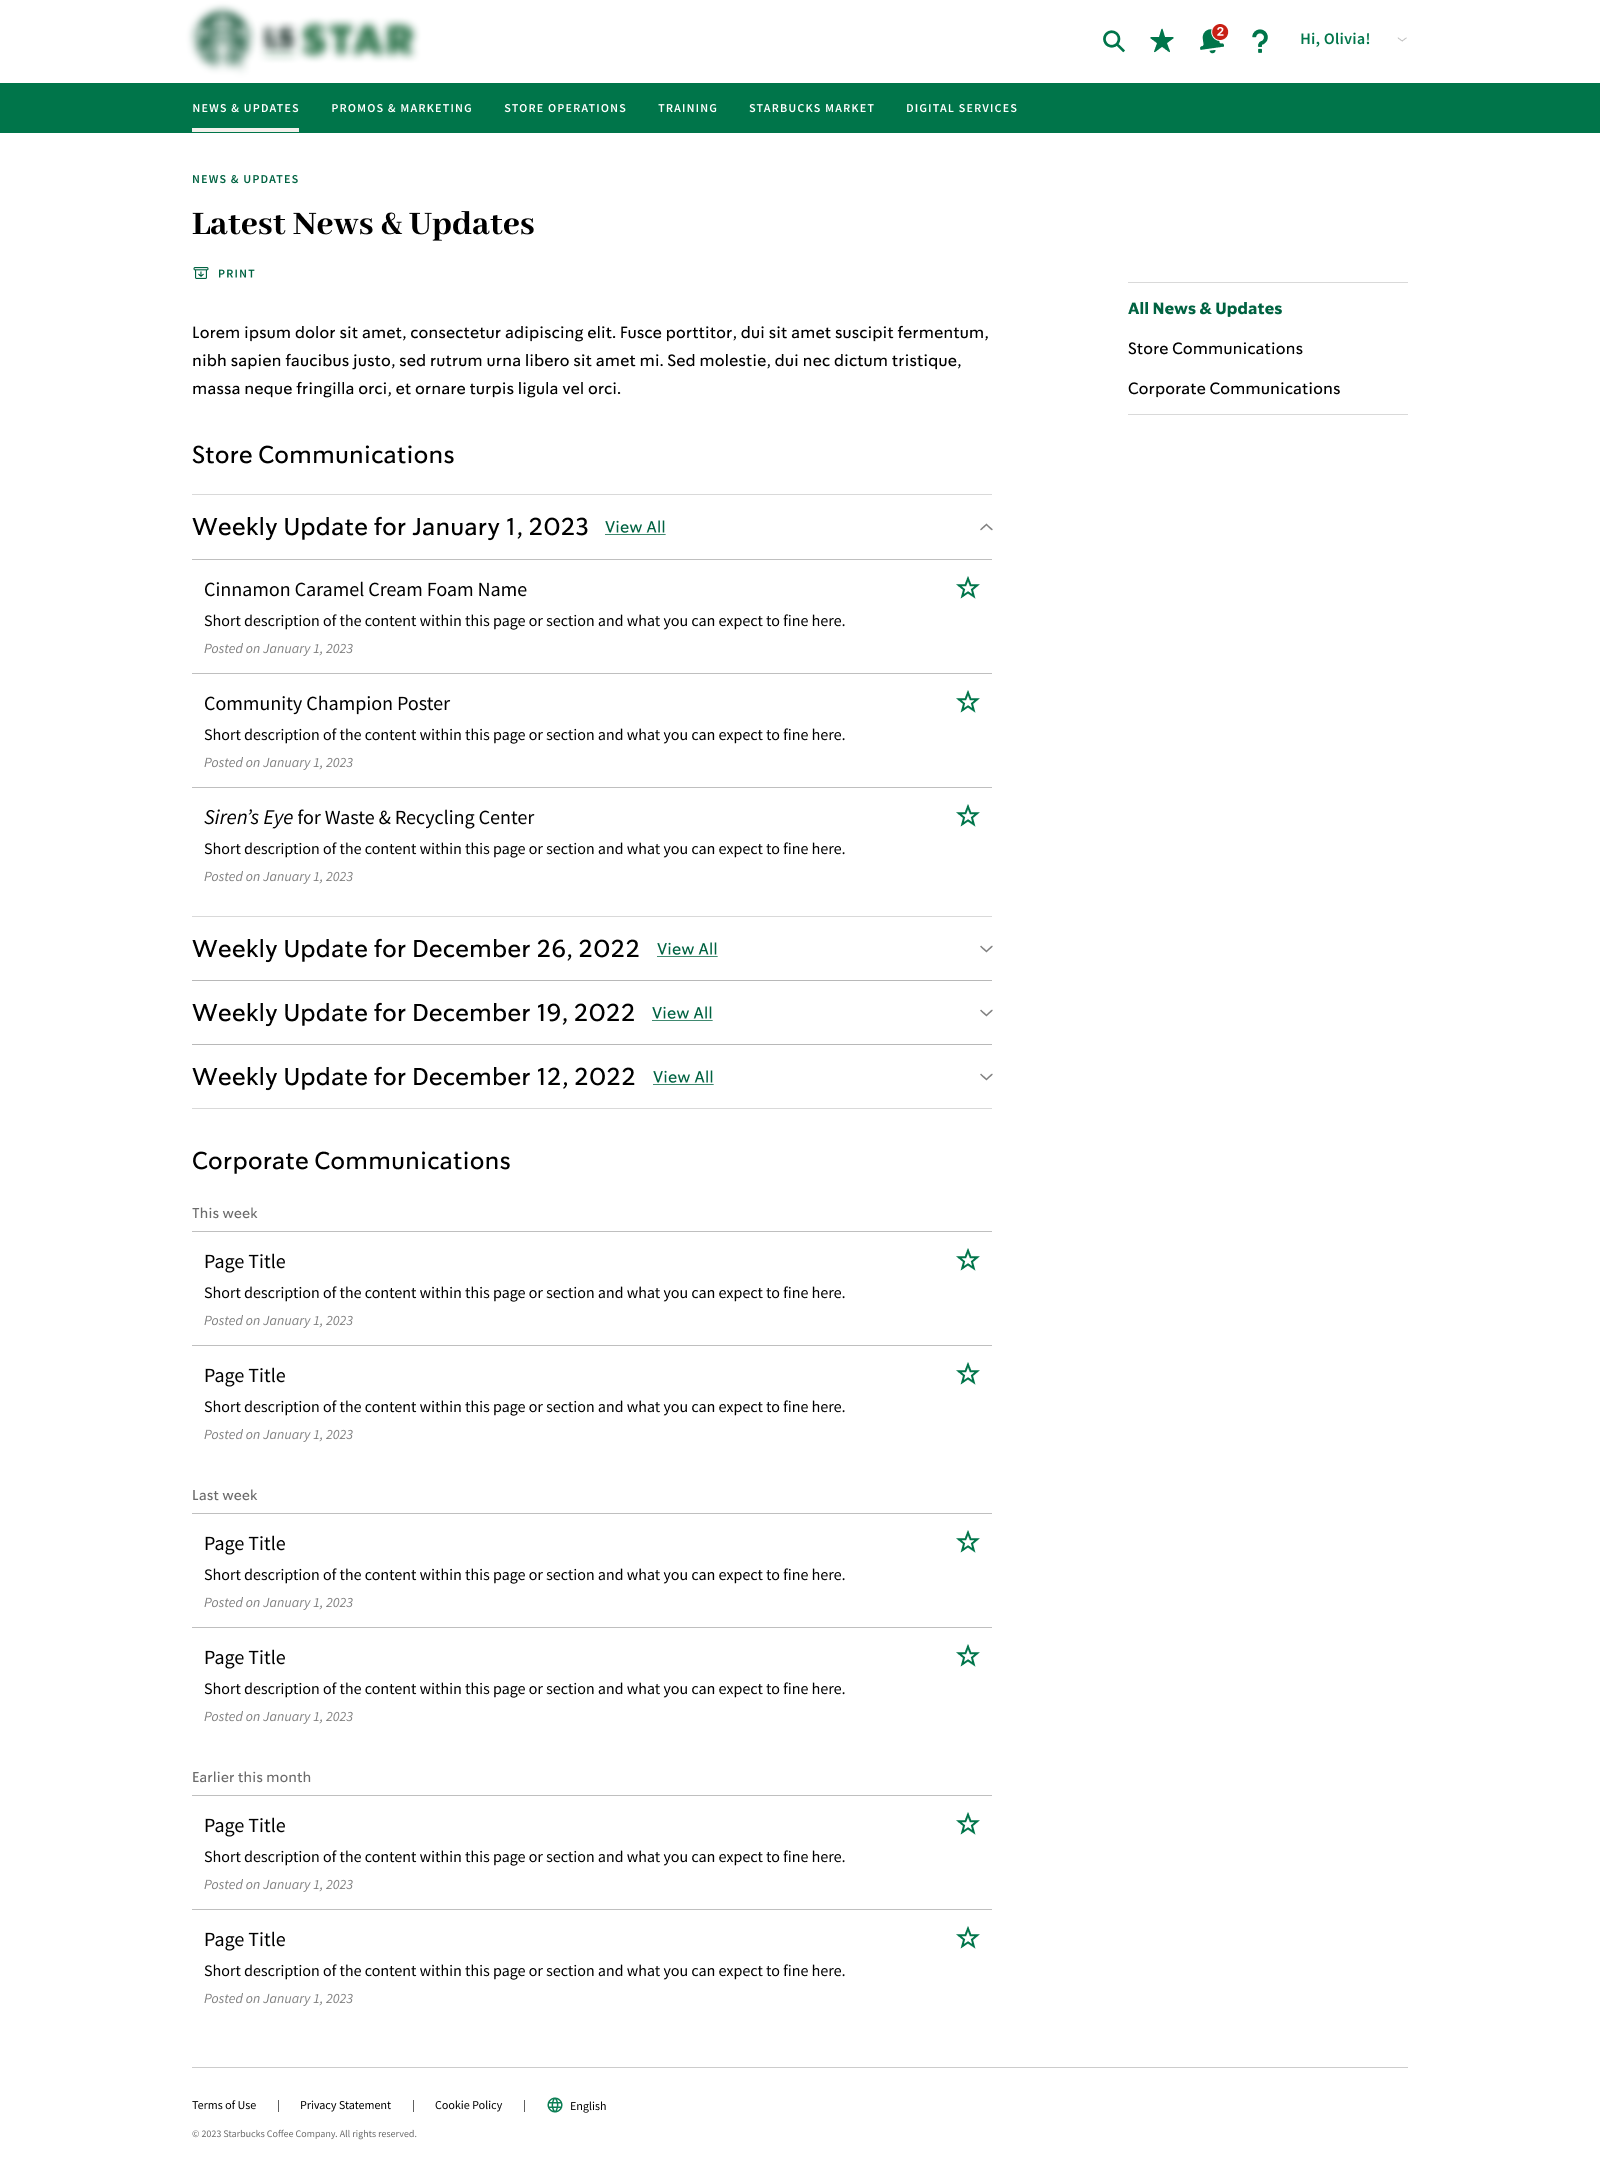Expand Weekly Update for December 12, 2022
The height and width of the screenshot is (2172, 1600).
pos(986,1077)
